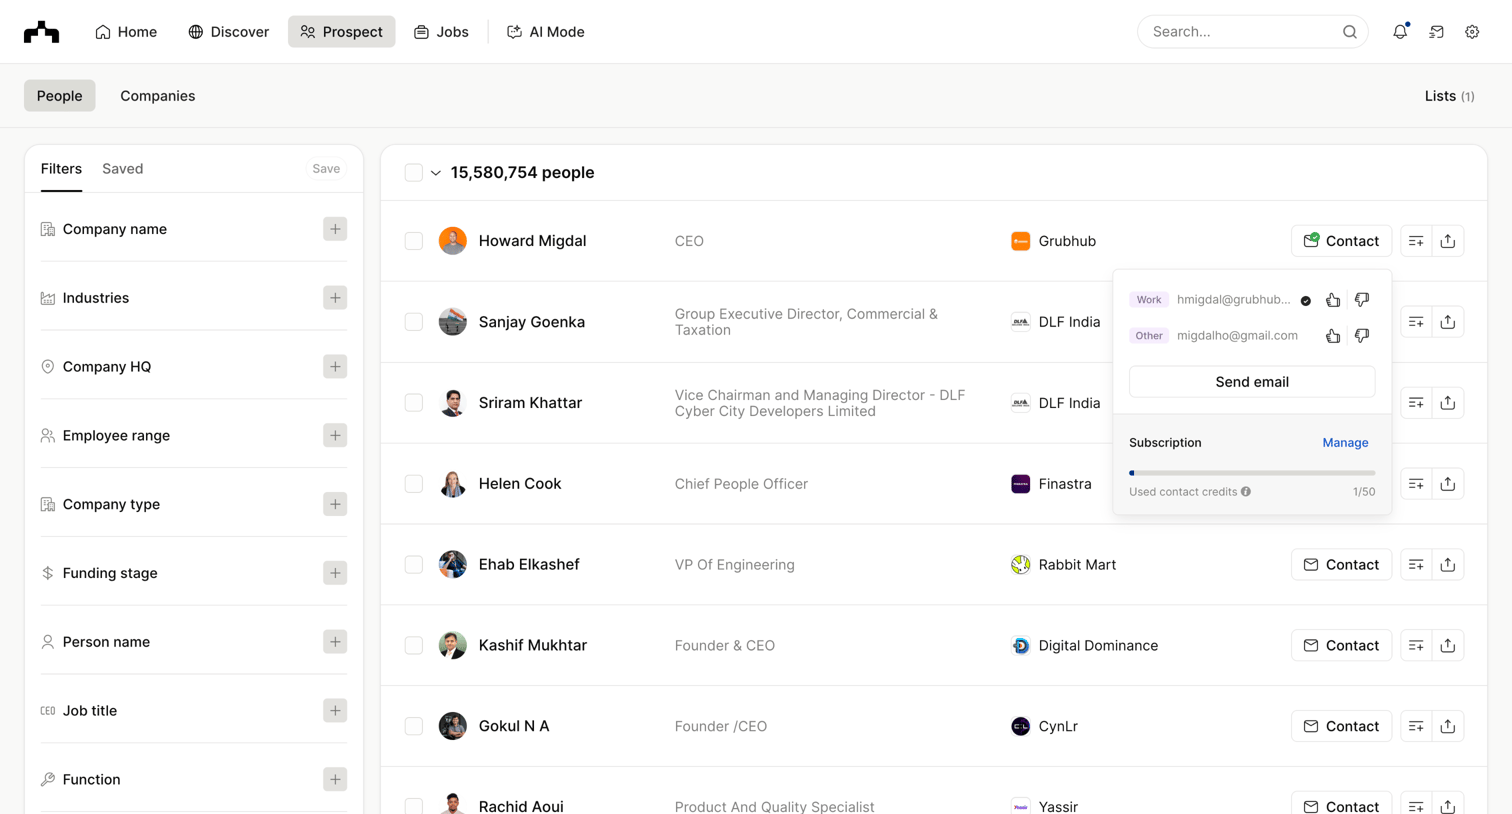This screenshot has height=814, width=1512.
Task: Check the Gokul N A row checkbox
Action: tap(414, 727)
